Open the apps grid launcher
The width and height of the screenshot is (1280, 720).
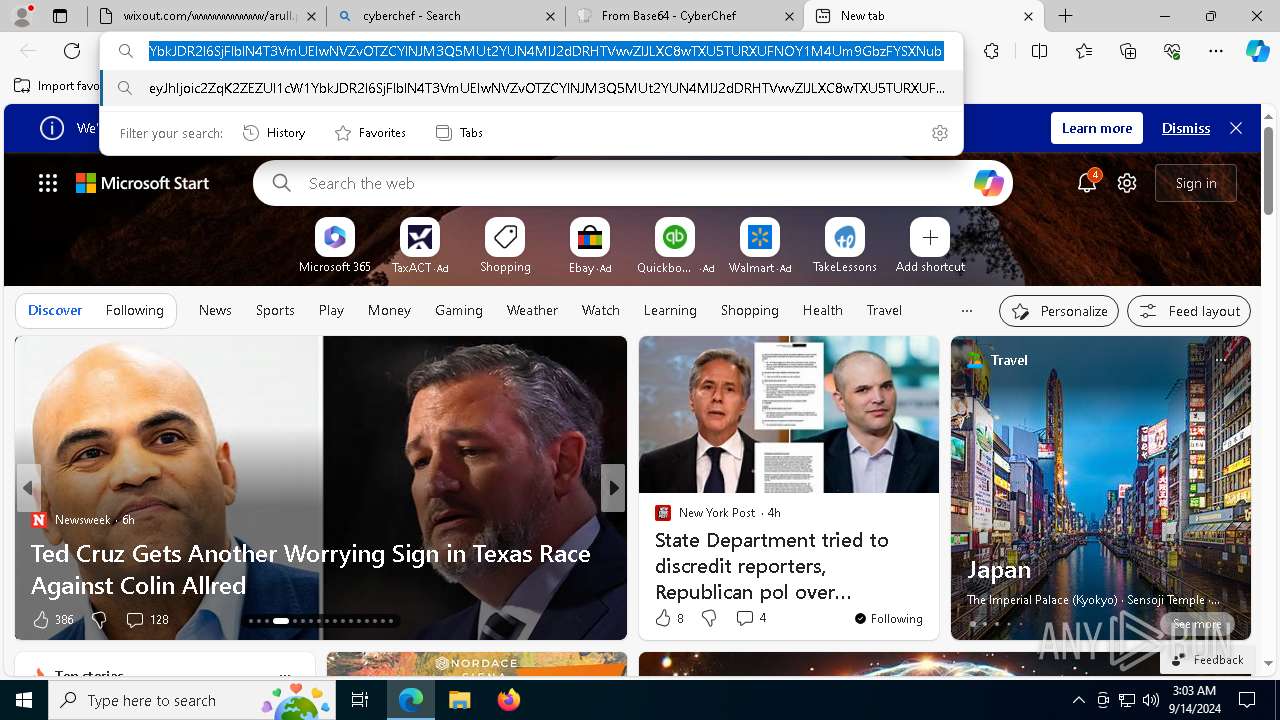pyautogui.click(x=48, y=183)
